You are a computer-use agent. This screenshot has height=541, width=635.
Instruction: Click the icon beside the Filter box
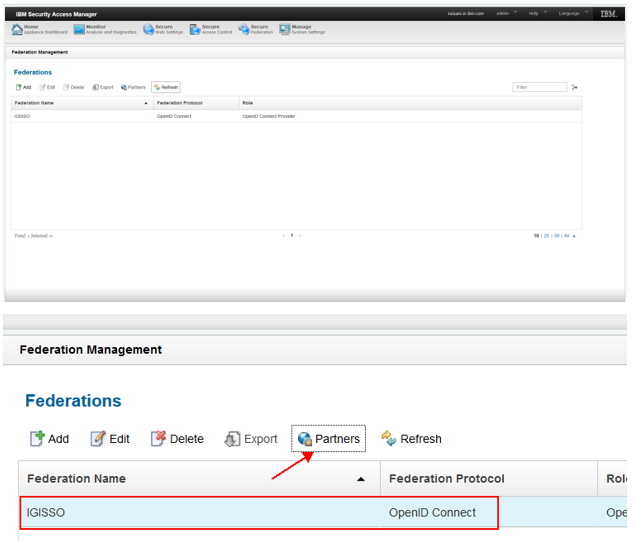574,87
